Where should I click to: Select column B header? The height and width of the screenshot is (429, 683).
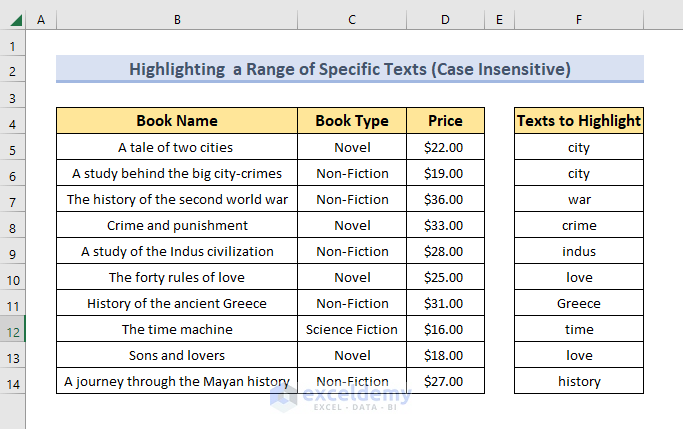(177, 20)
